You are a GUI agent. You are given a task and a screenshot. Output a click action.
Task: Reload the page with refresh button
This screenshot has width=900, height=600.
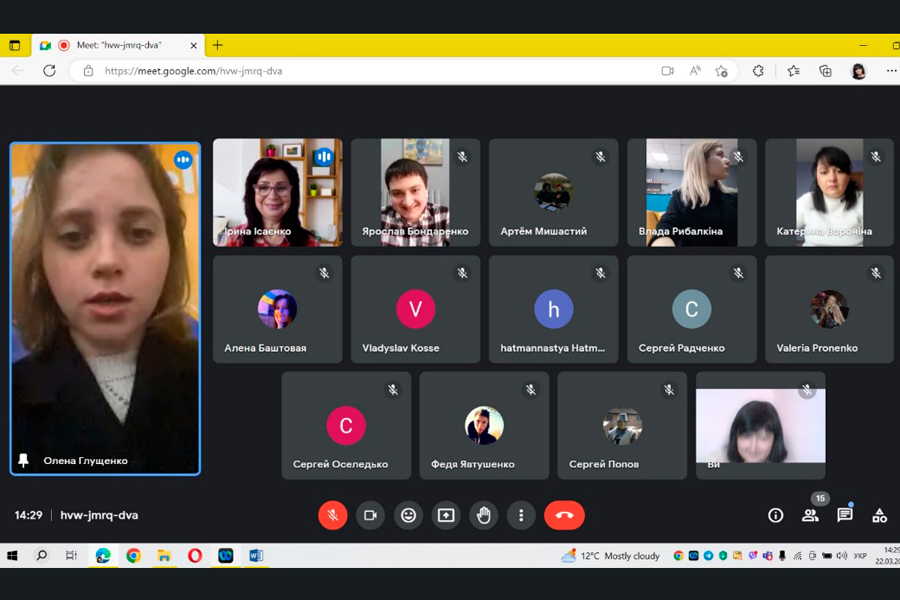click(49, 71)
